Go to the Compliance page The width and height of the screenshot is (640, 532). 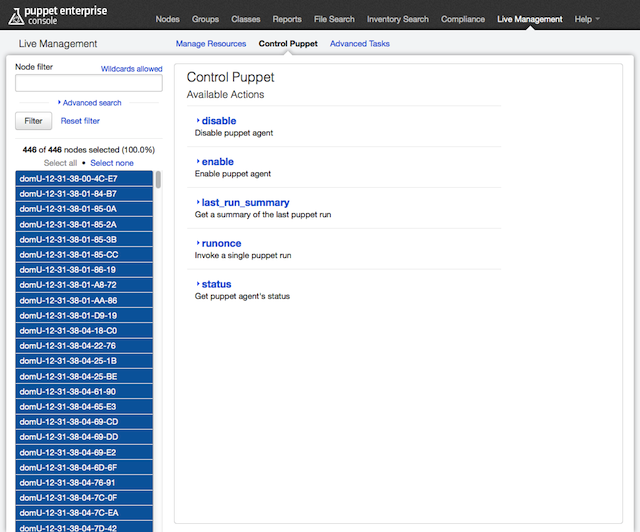(463, 19)
